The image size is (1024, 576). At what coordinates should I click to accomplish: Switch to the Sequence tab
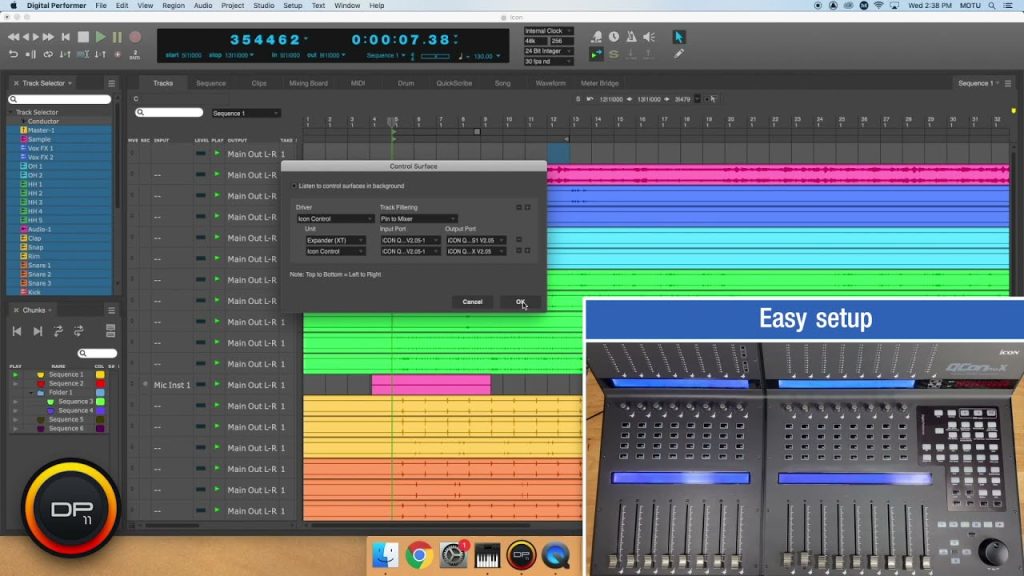pos(211,84)
